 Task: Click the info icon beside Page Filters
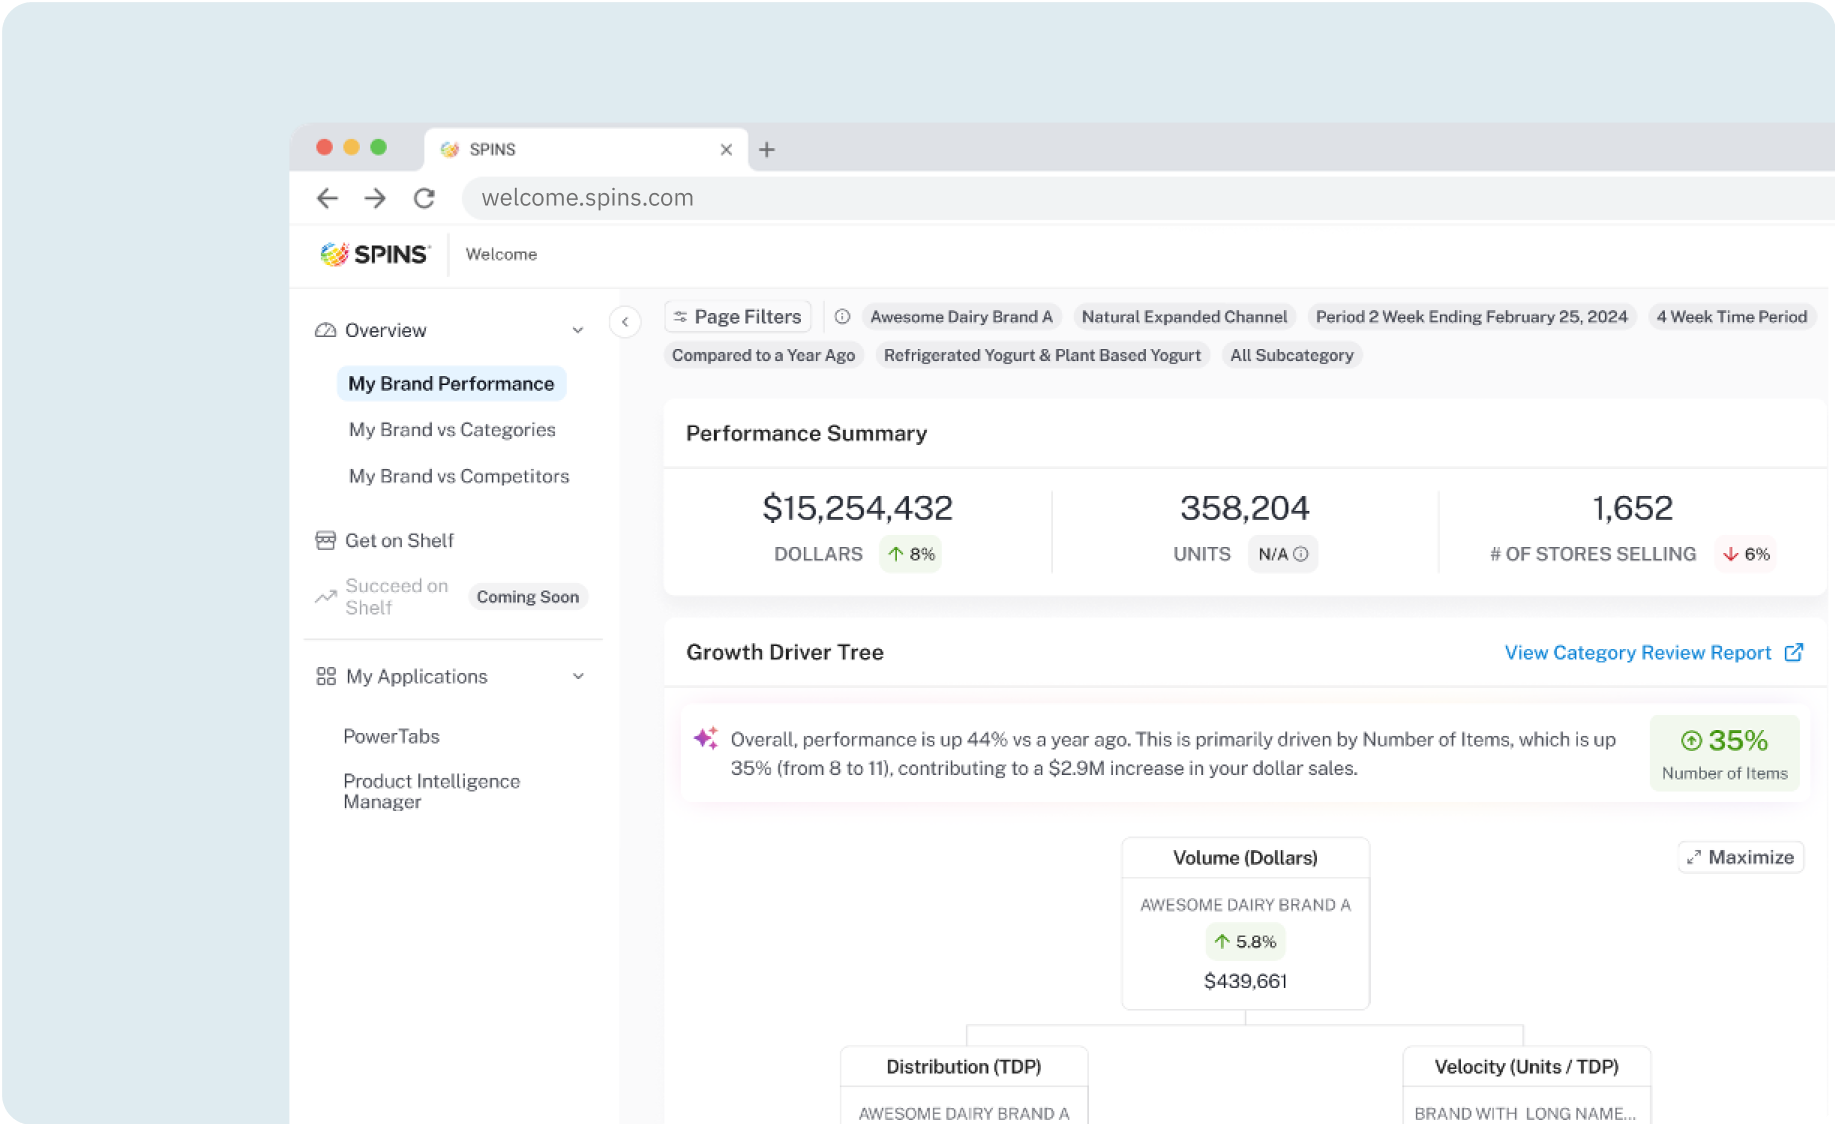click(x=842, y=317)
